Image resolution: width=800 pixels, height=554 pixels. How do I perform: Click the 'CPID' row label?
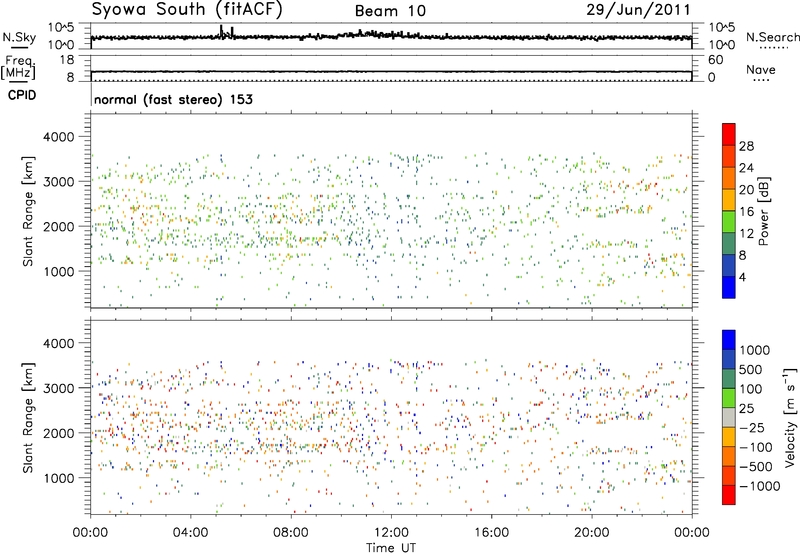pos(22,95)
